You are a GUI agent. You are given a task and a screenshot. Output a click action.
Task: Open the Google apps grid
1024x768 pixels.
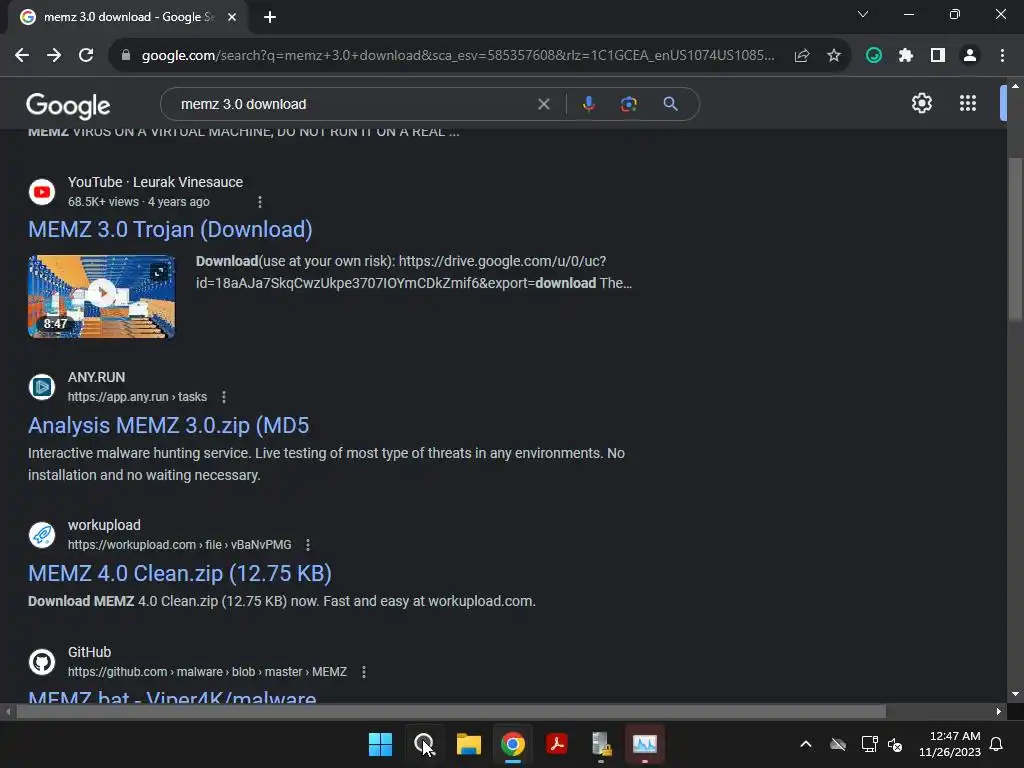pos(968,103)
